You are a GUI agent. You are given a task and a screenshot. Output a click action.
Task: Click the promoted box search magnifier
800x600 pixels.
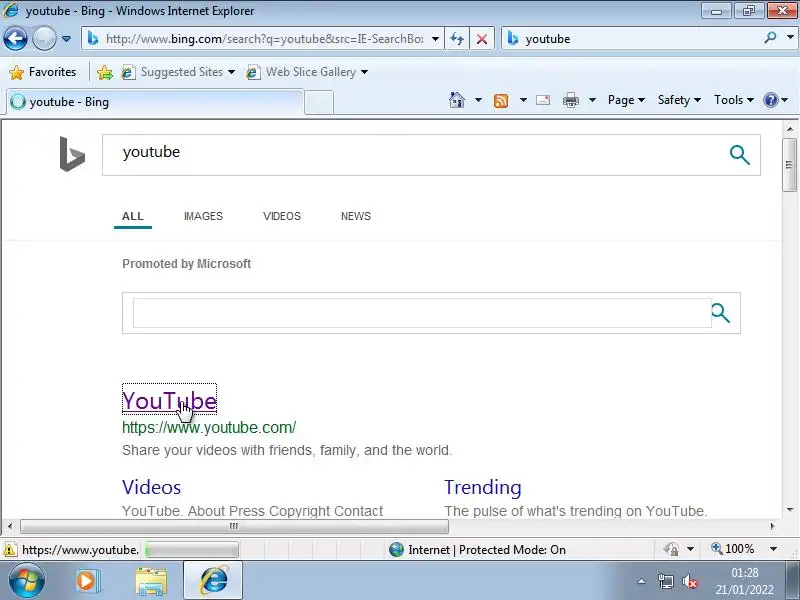[x=720, y=313]
